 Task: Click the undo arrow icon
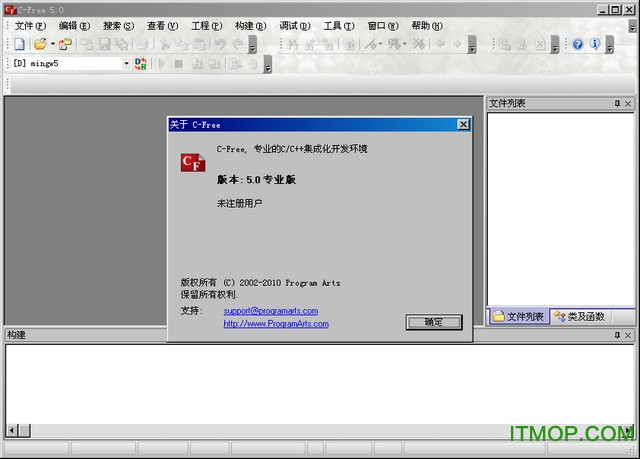click(x=220, y=44)
